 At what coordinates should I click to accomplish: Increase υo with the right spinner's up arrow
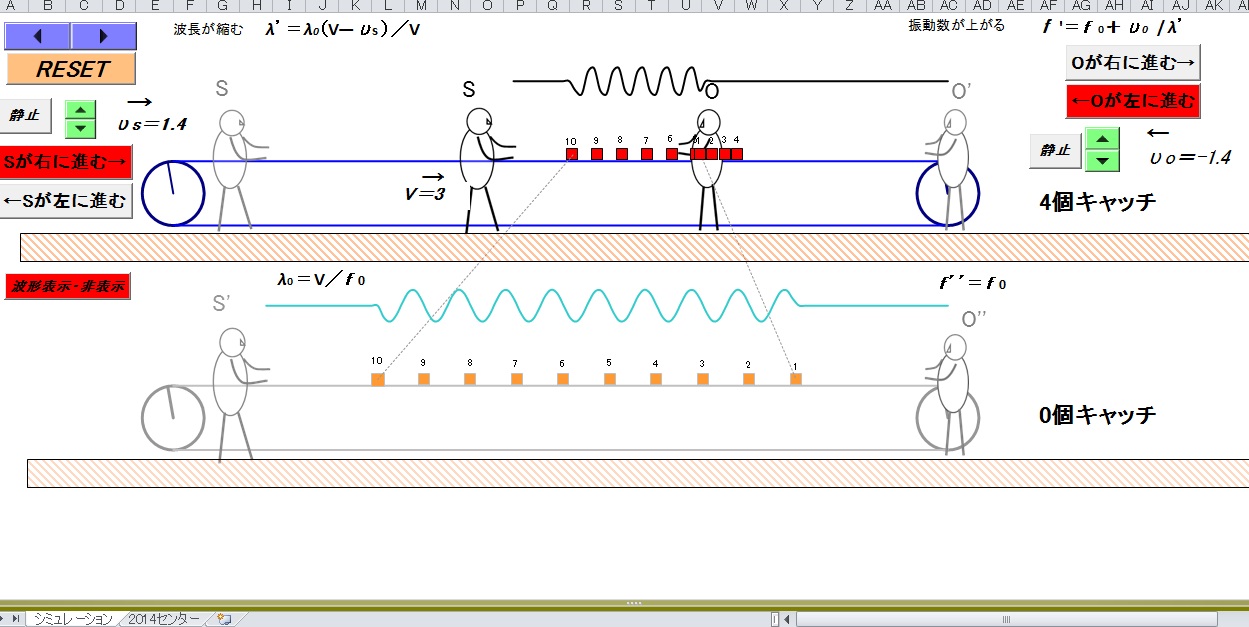pyautogui.click(x=1102, y=140)
